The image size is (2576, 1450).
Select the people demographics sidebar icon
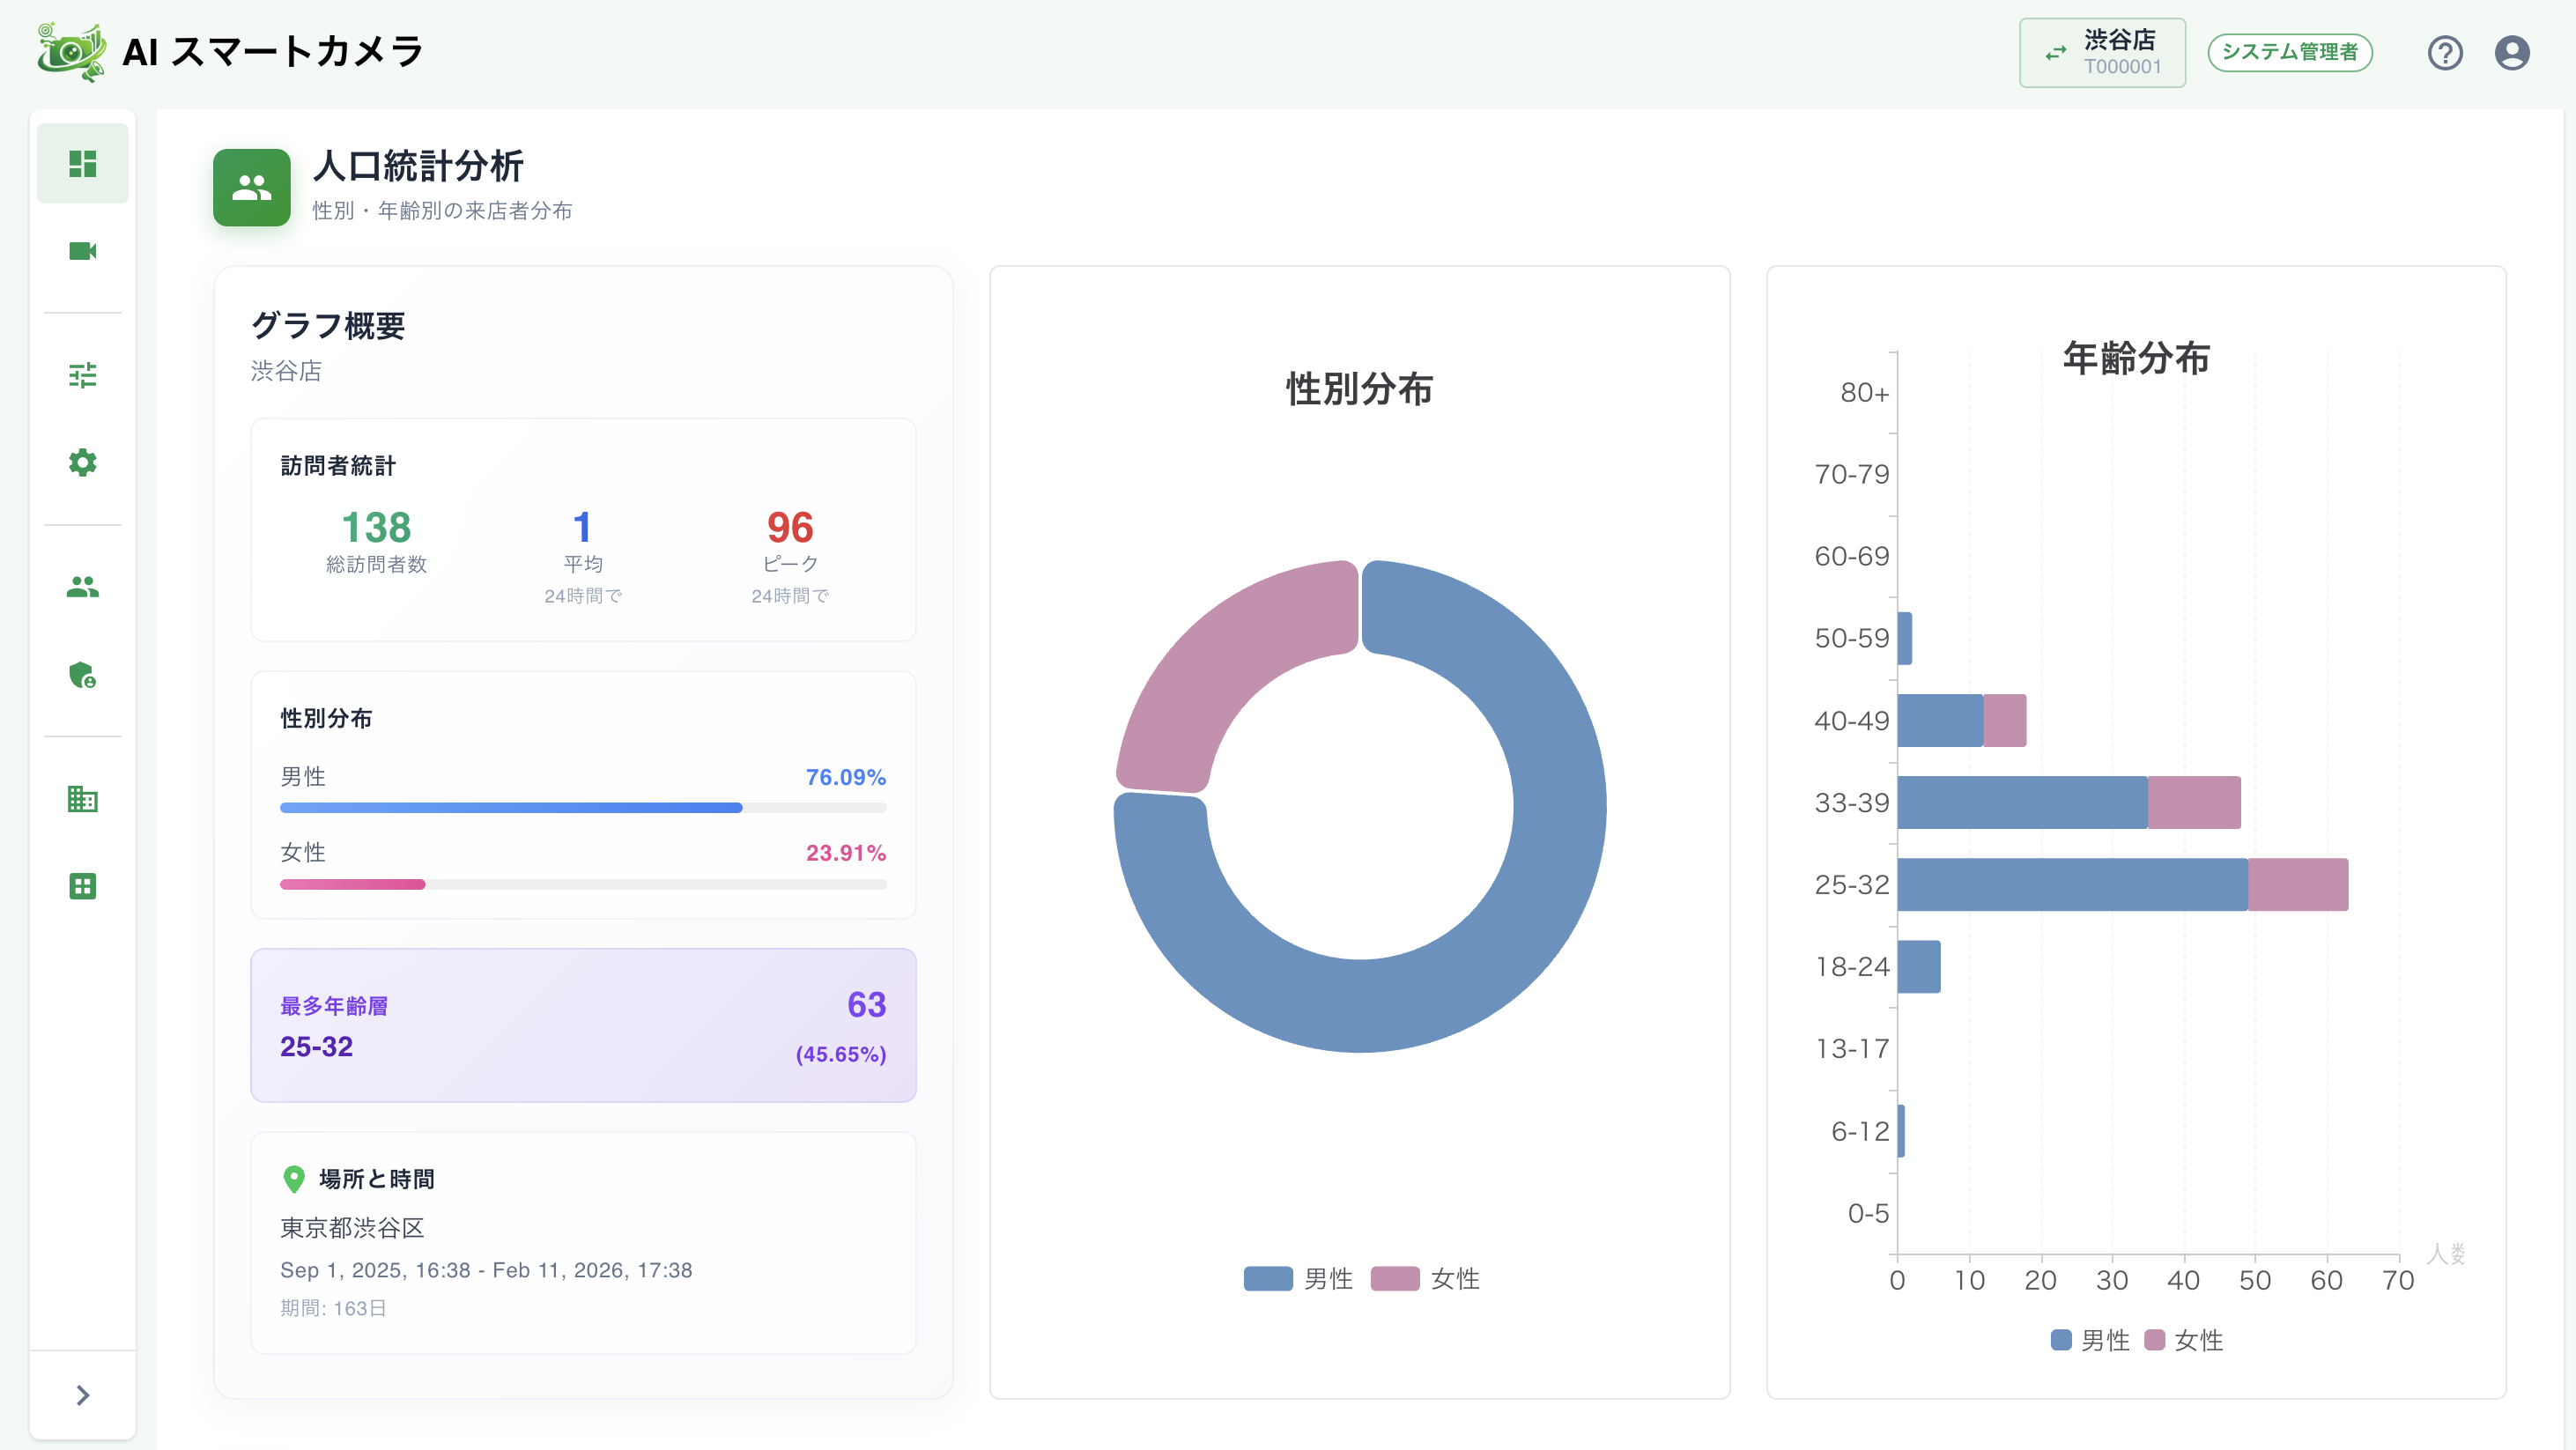[82, 587]
